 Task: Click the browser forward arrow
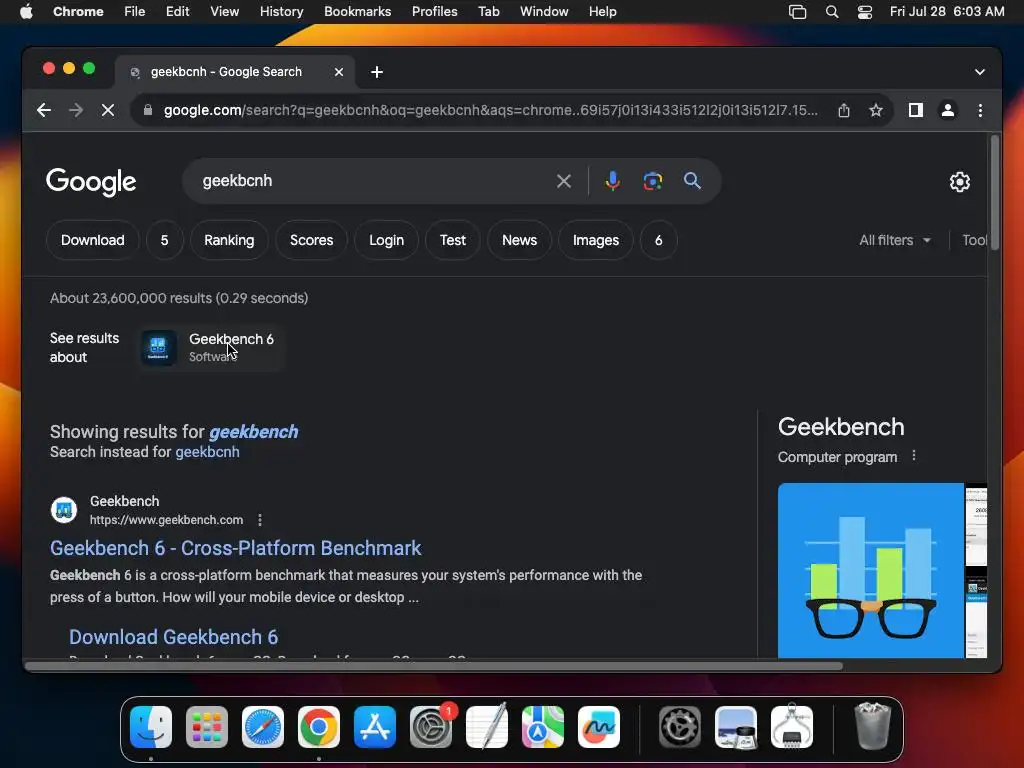pos(76,110)
